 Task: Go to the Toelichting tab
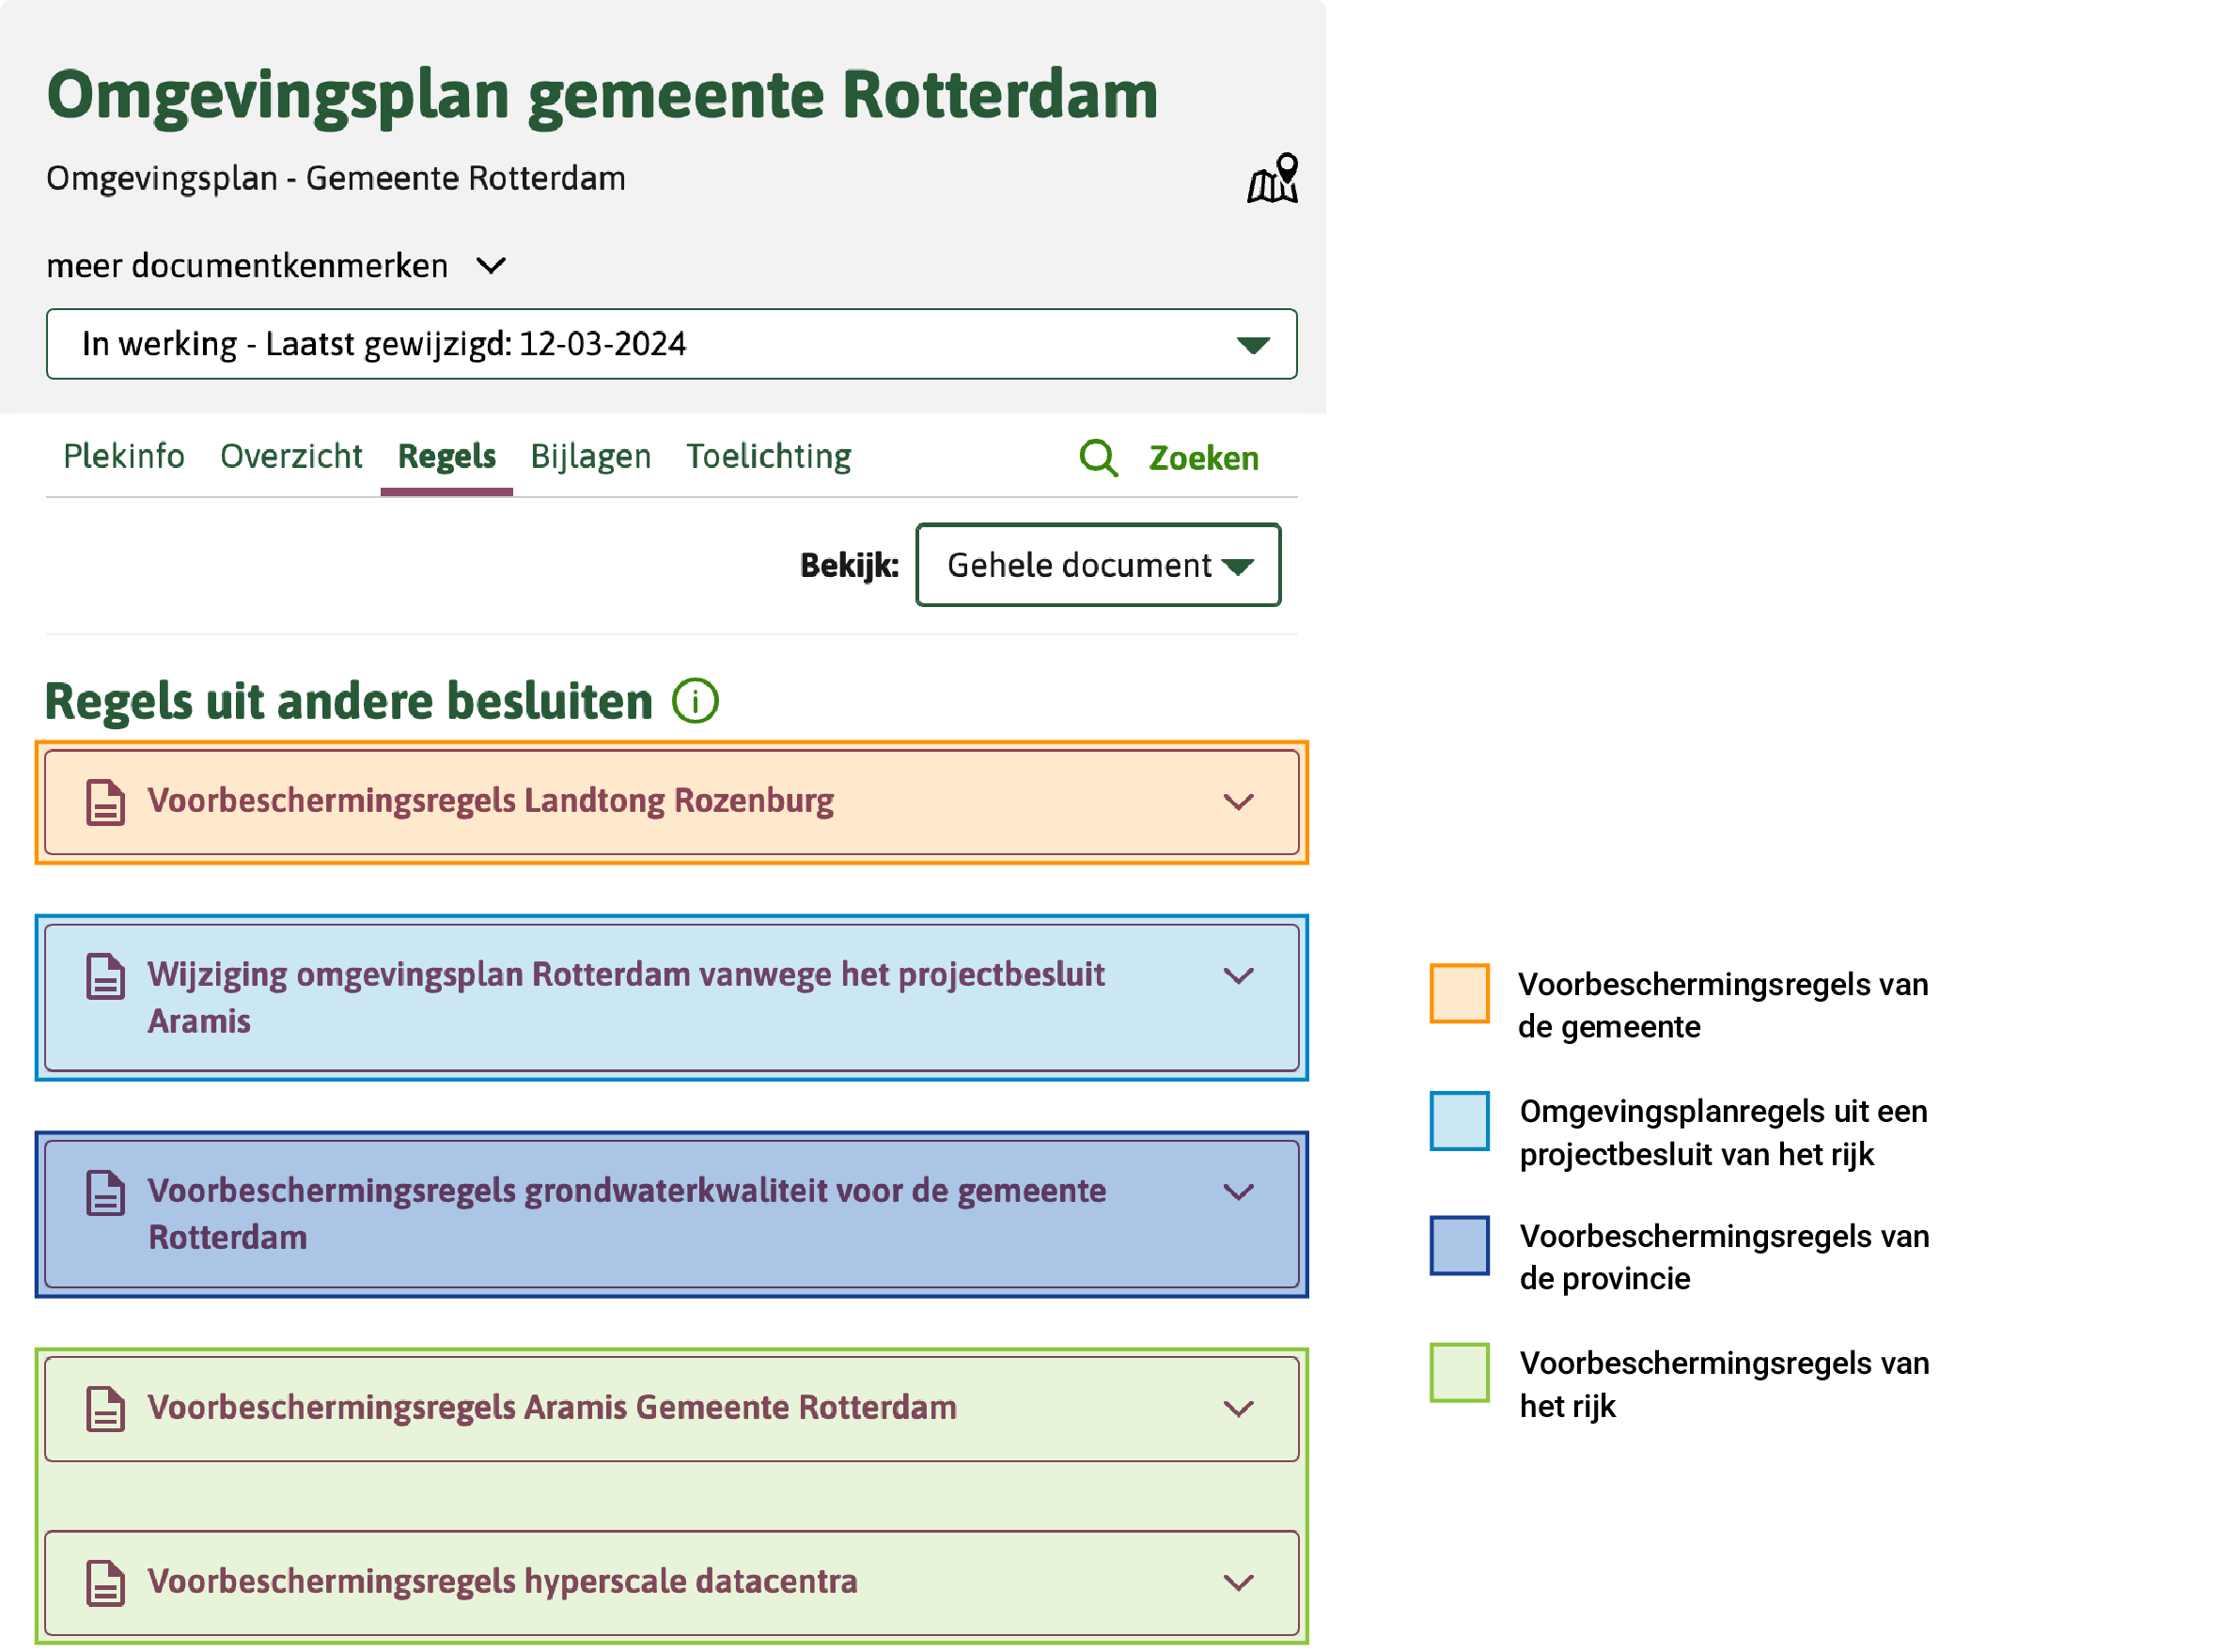click(x=768, y=457)
